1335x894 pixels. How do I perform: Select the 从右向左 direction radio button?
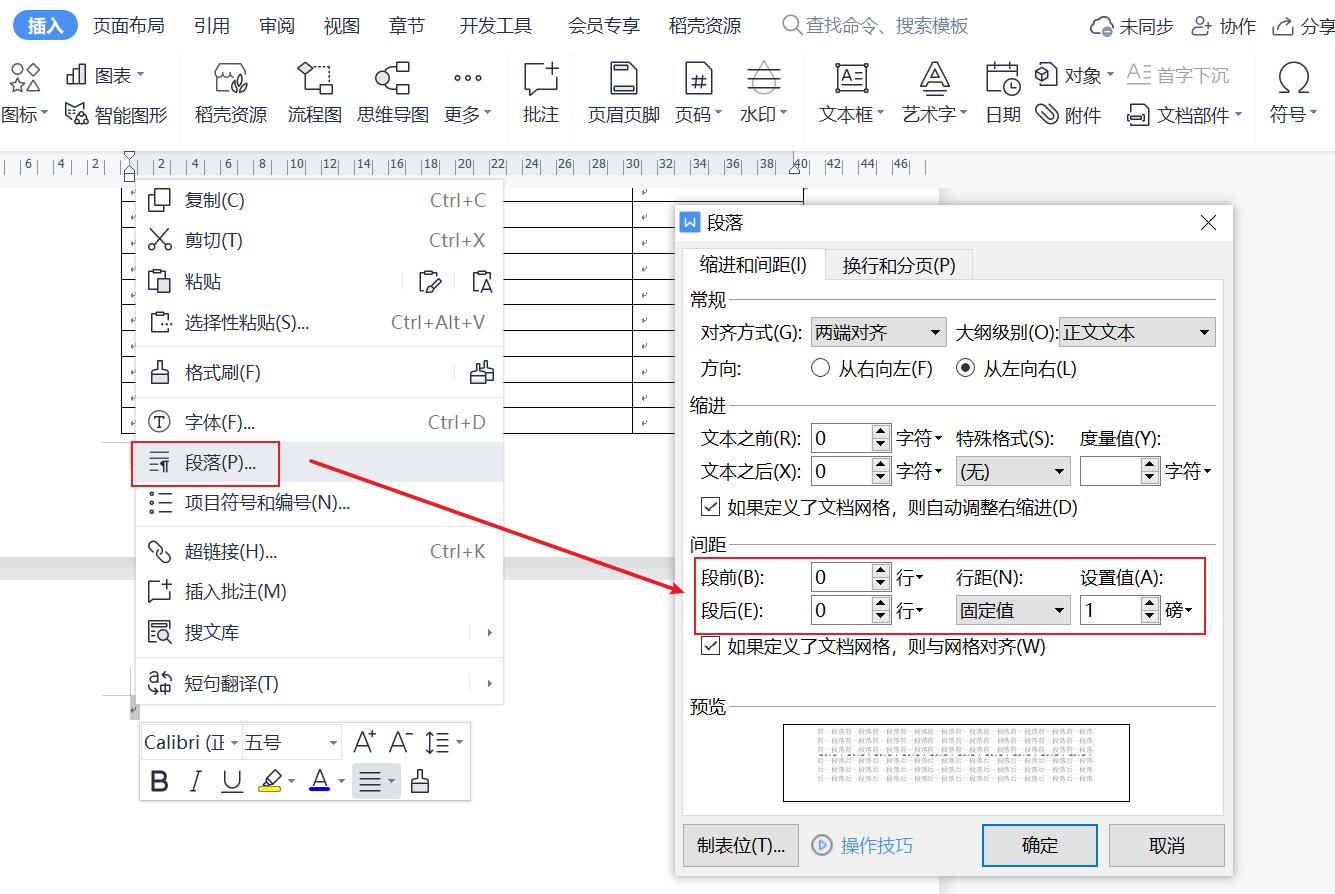[x=821, y=369]
